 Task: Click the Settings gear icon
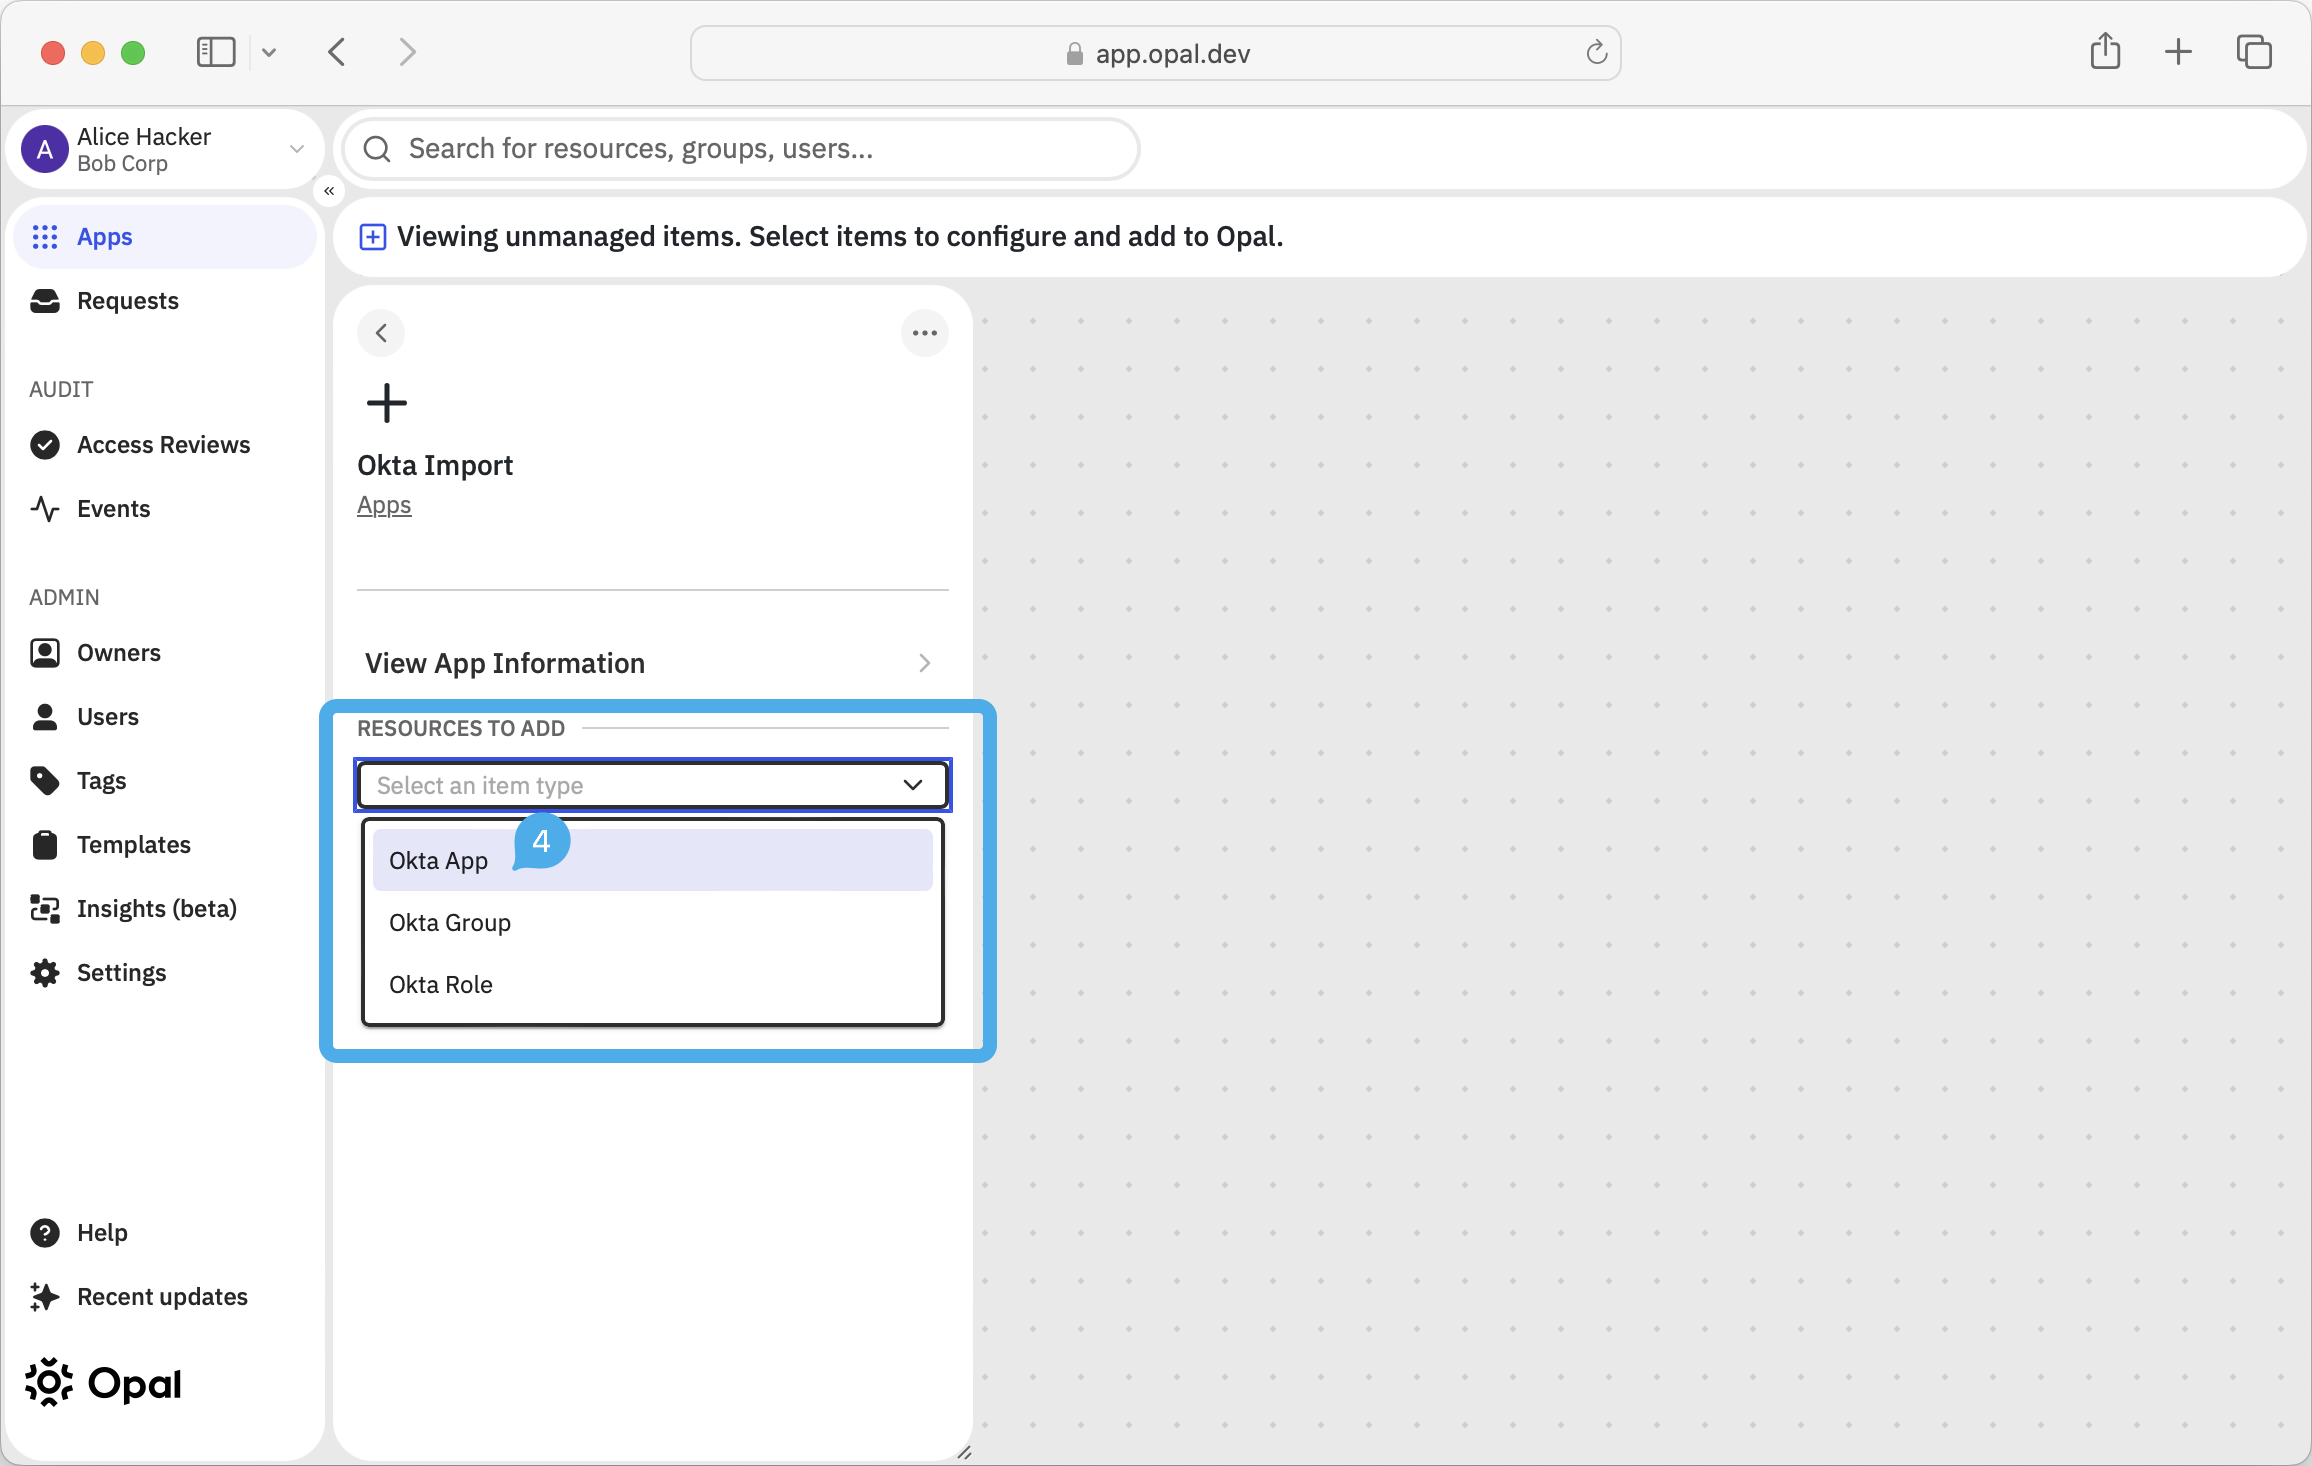coord(45,973)
